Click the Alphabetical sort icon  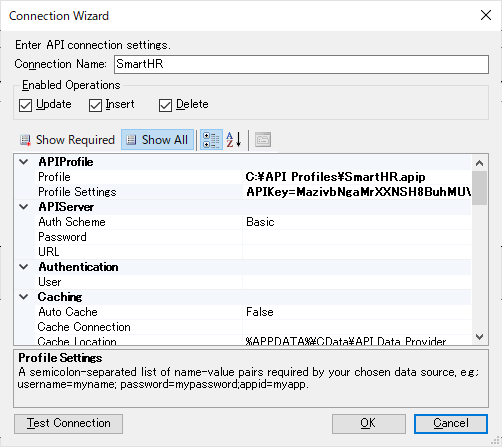pyautogui.click(x=234, y=140)
